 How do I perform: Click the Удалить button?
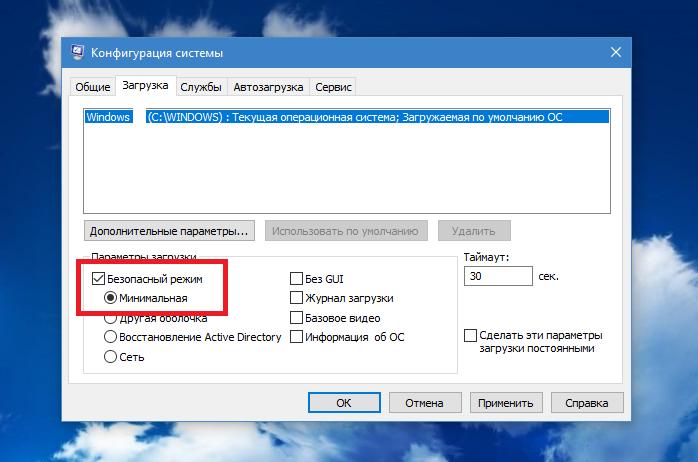[474, 231]
